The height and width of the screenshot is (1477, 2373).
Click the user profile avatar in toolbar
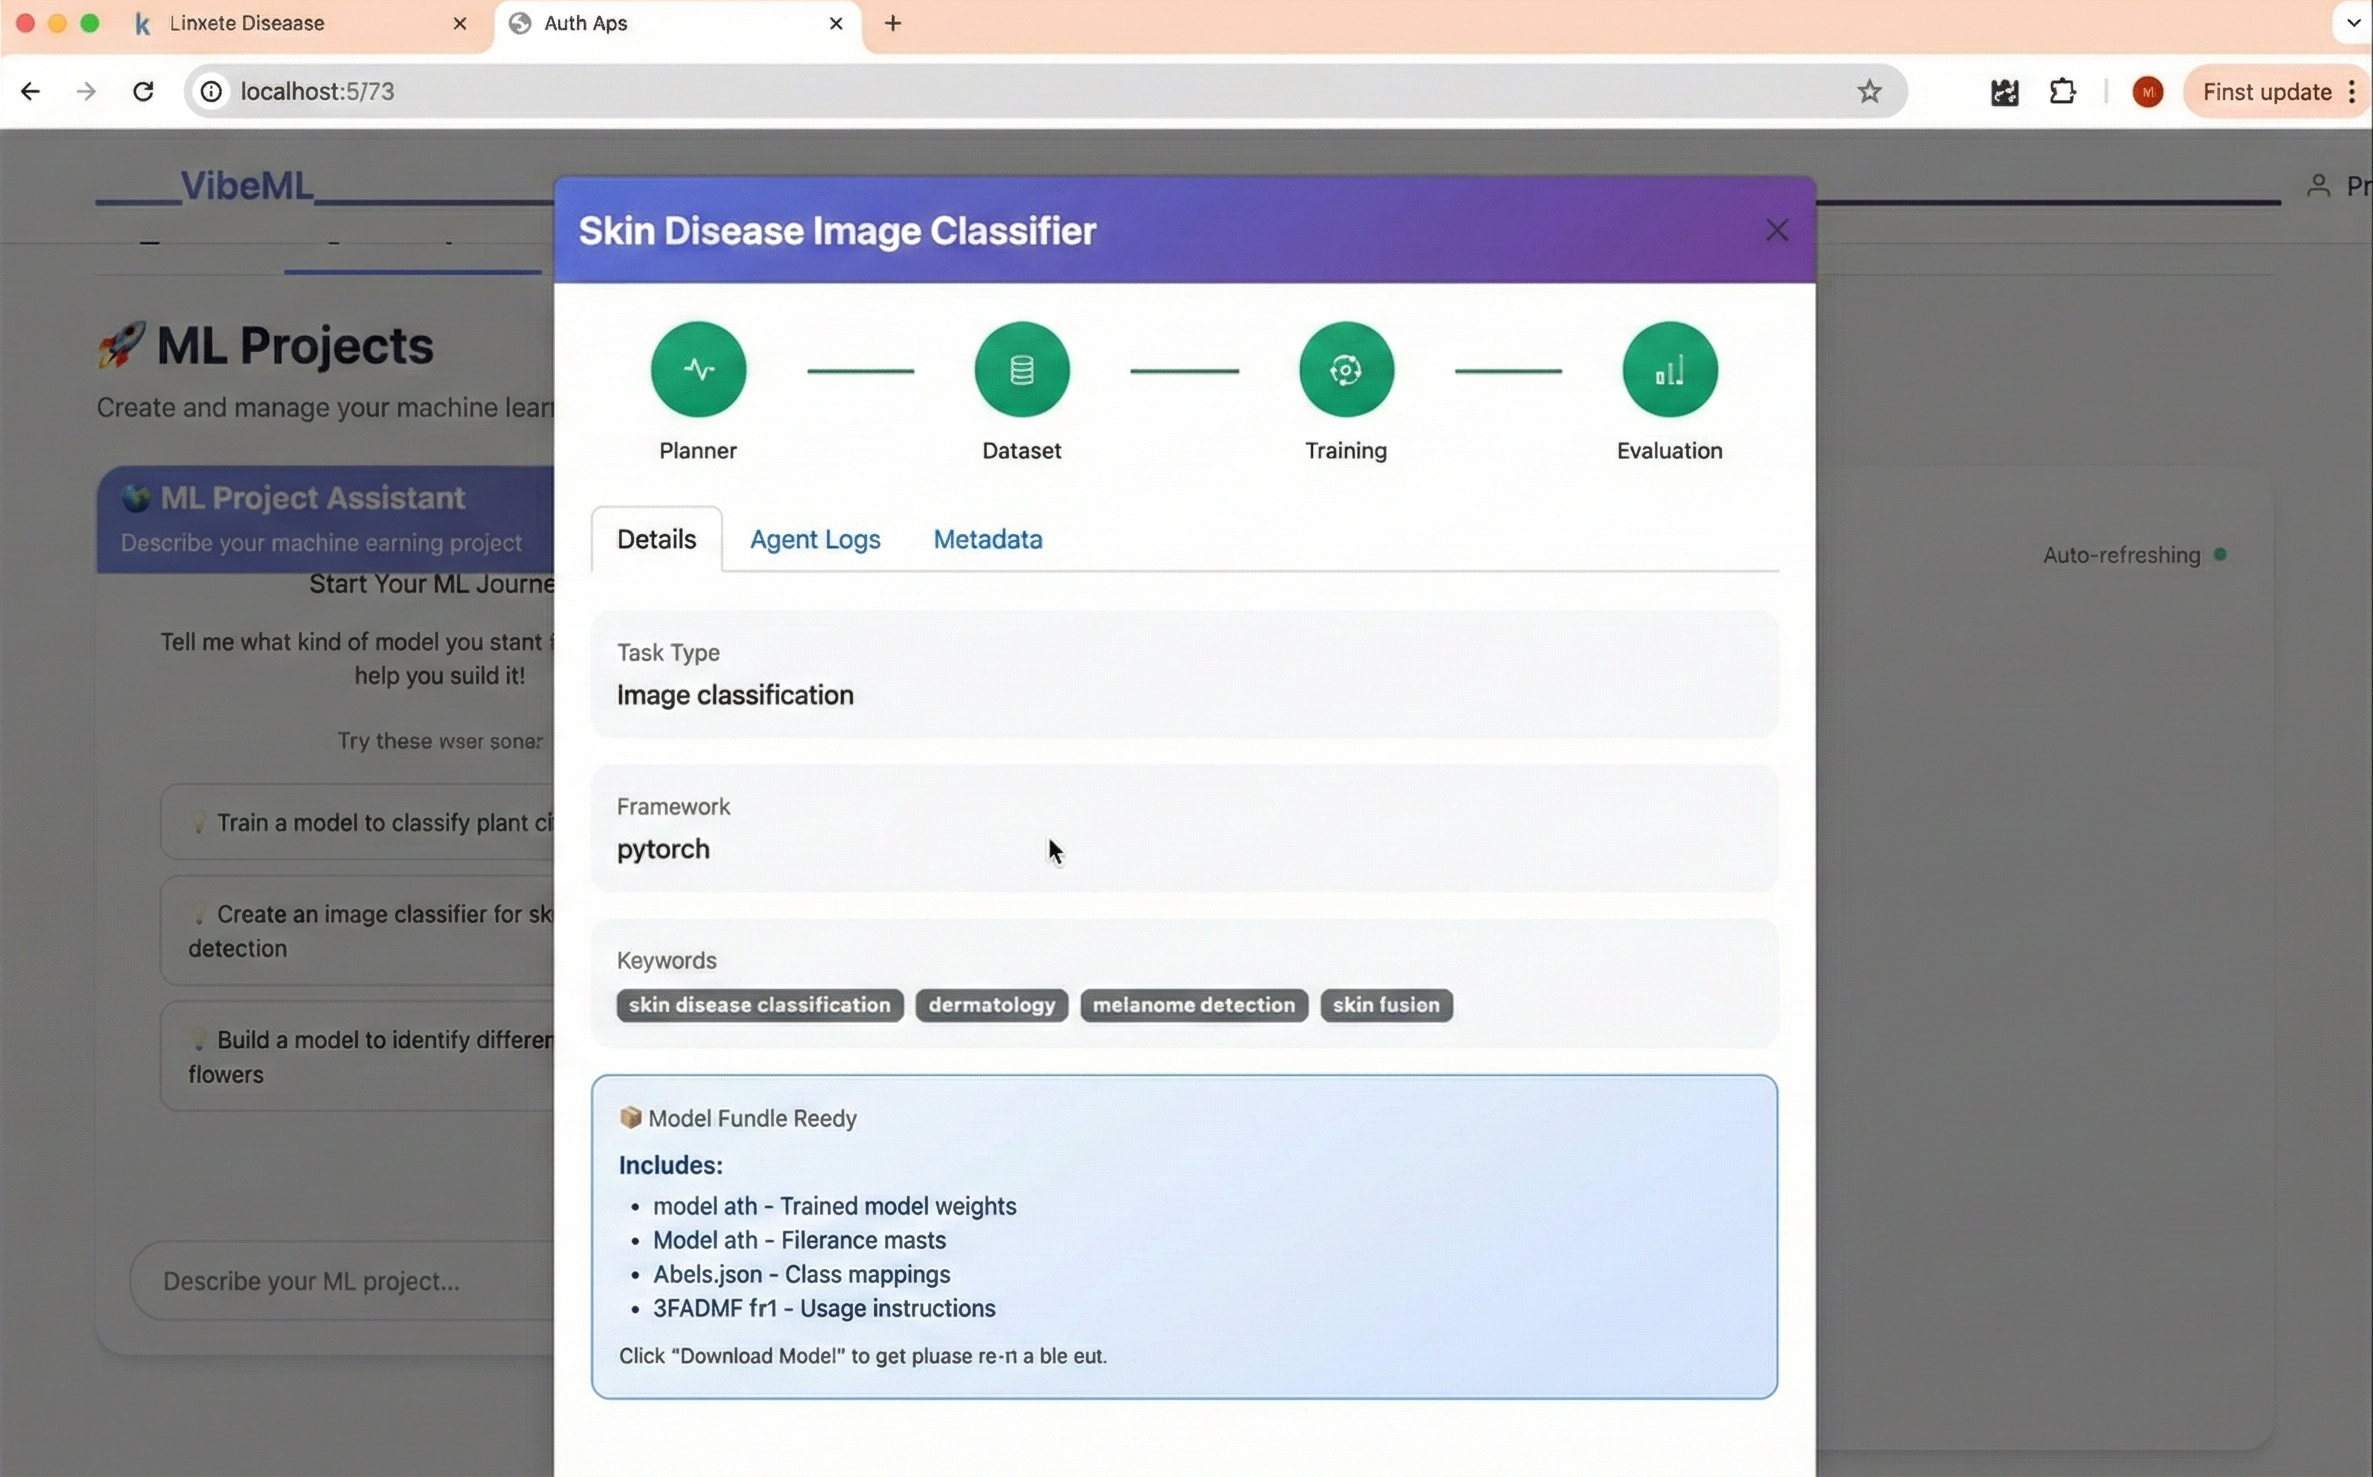point(2147,92)
